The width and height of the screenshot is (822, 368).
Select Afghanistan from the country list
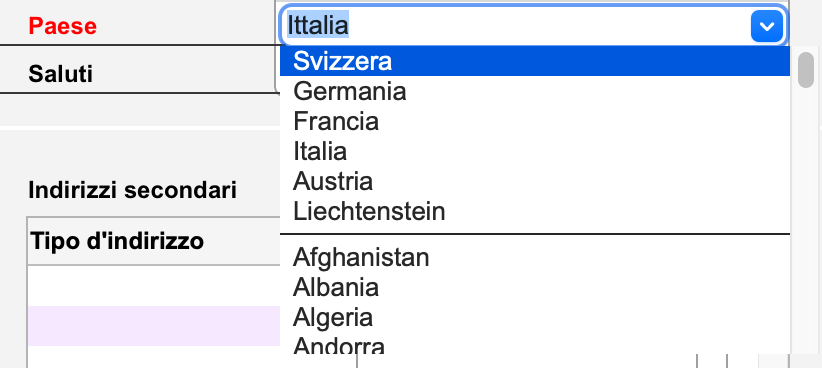(535, 257)
